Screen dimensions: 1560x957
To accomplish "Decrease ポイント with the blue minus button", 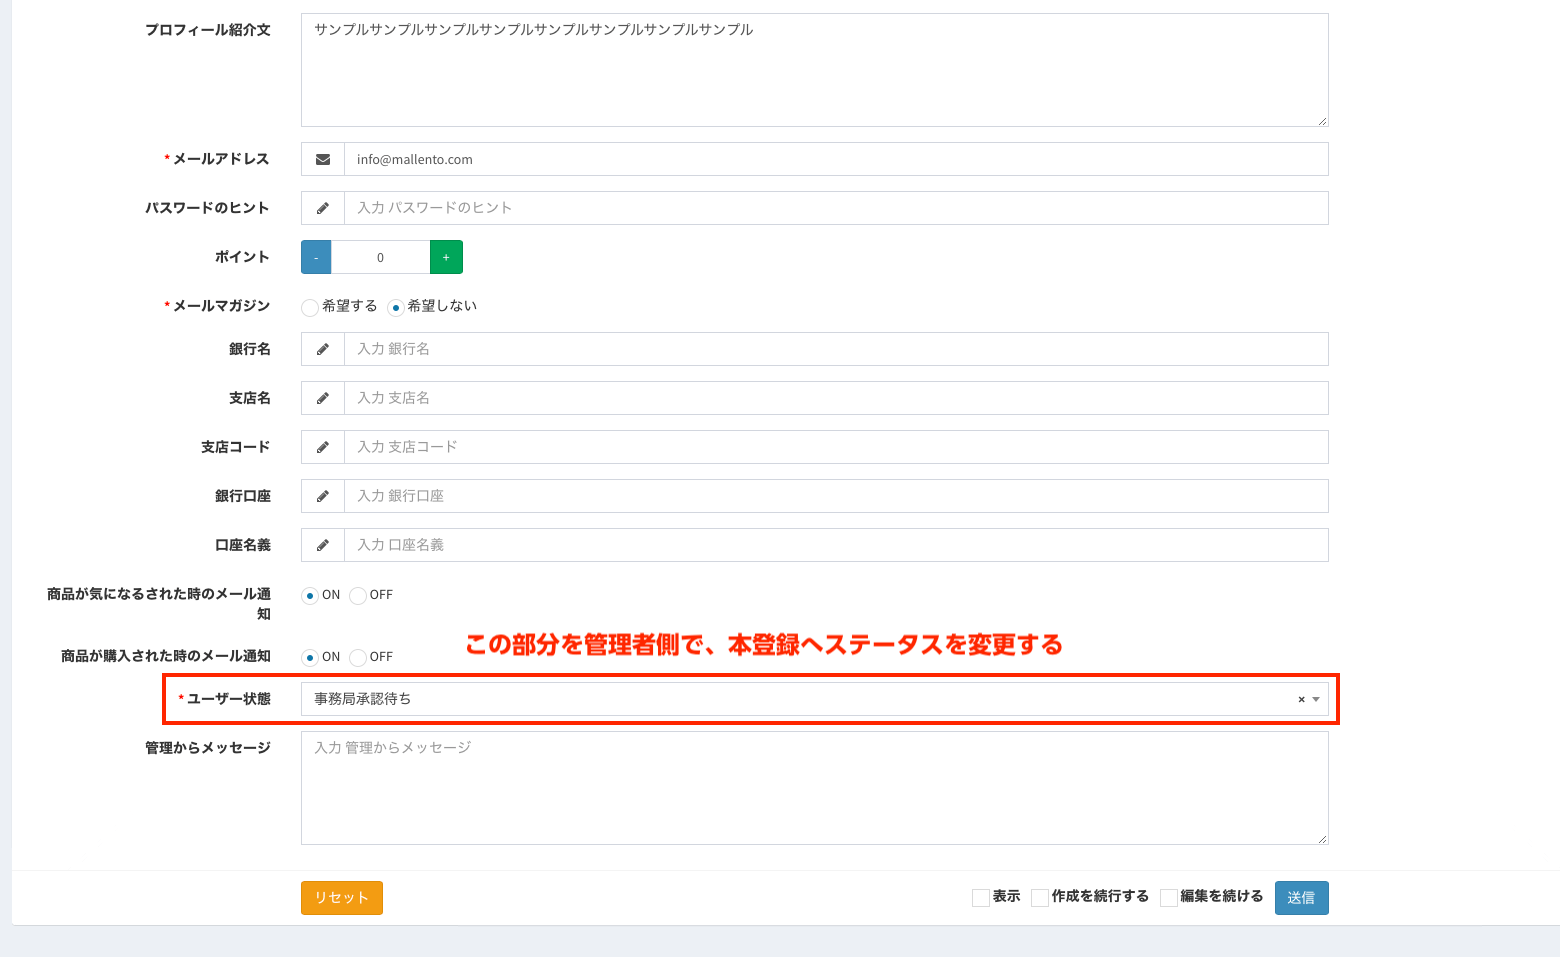I will 316,257.
